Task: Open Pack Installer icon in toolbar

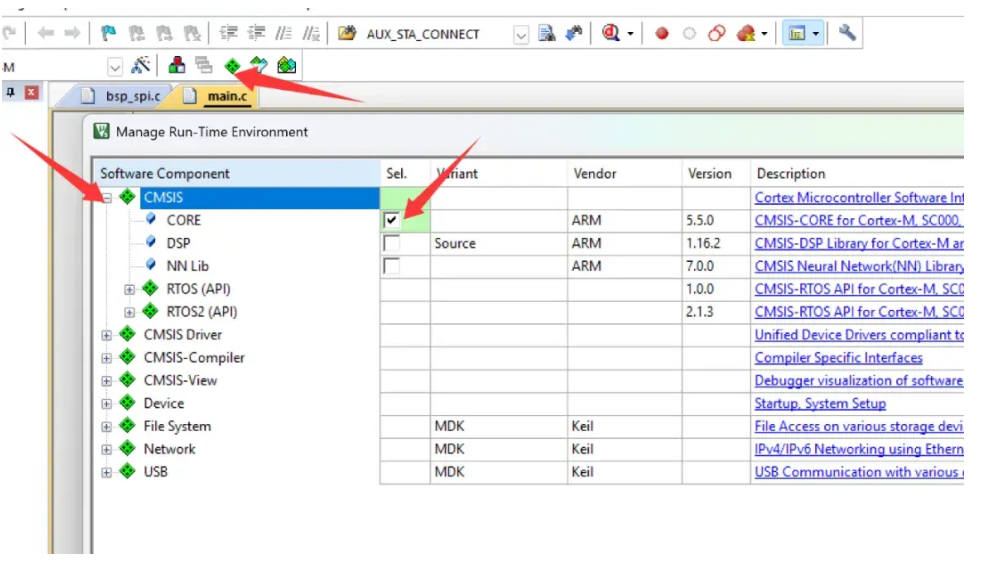Action: [x=286, y=66]
